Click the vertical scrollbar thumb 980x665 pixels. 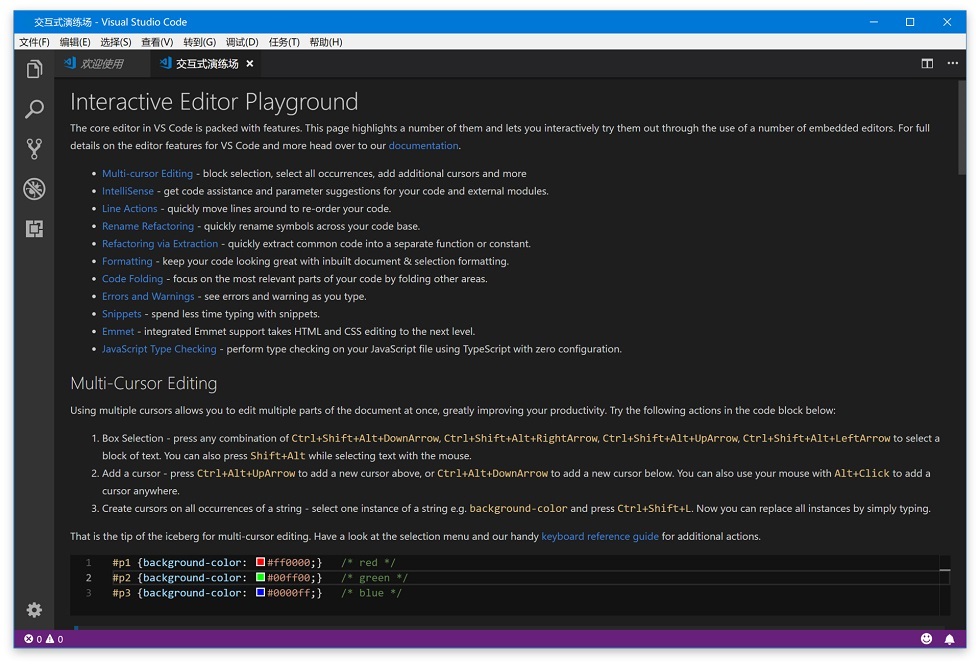coord(962,128)
